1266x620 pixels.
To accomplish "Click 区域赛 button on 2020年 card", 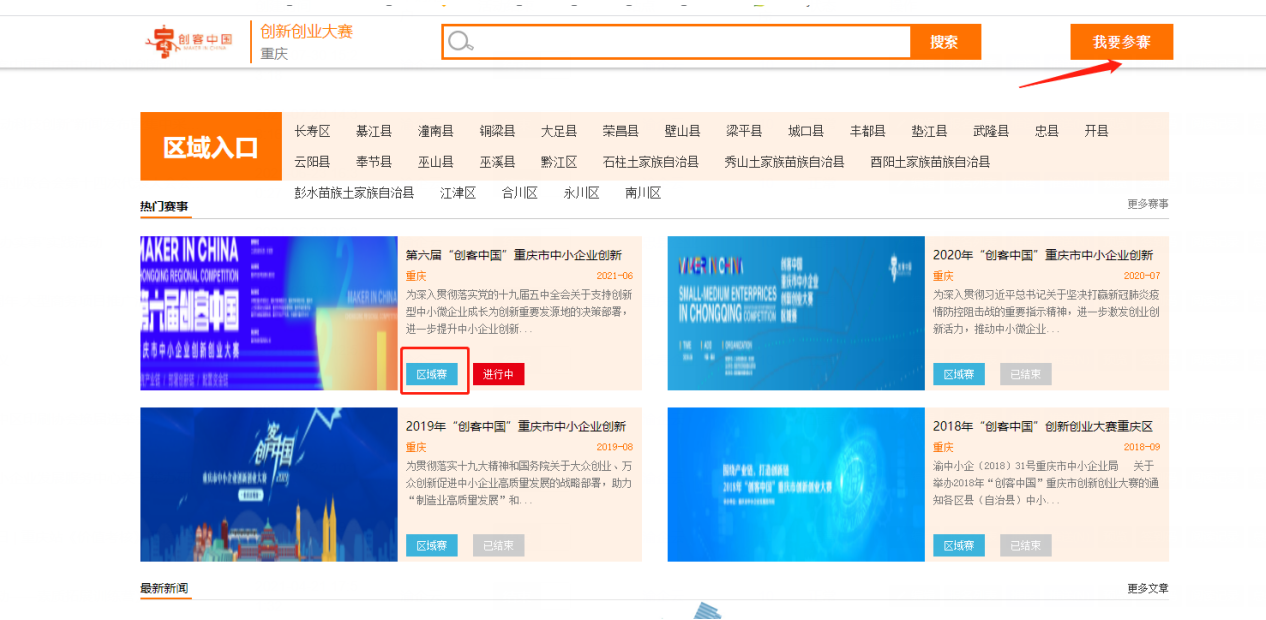I will [x=959, y=374].
